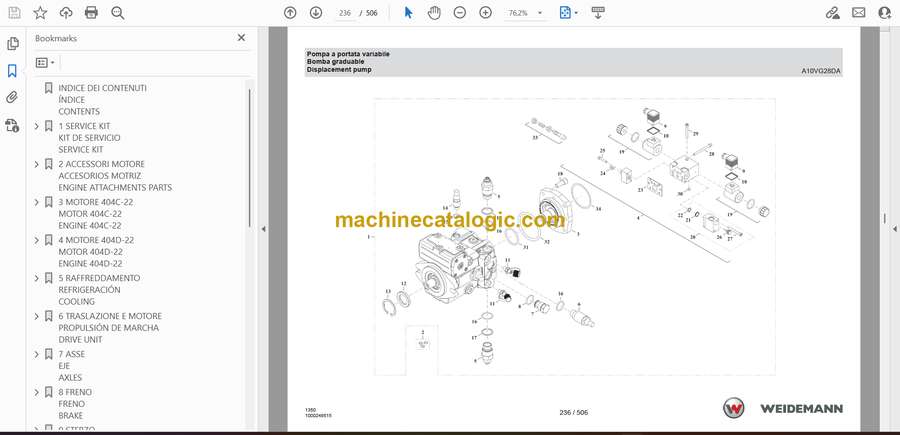Expand the 8 FRENO bookmark

click(37, 392)
